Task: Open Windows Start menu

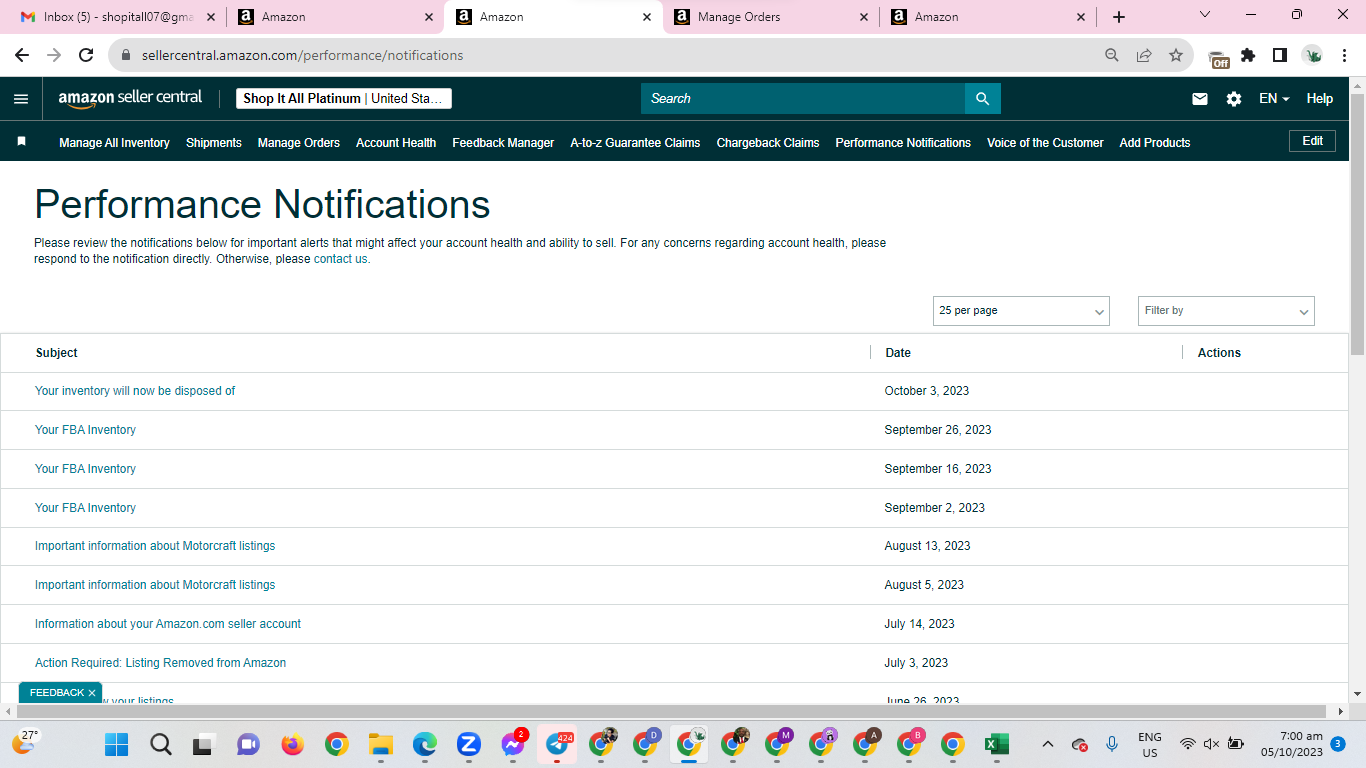Action: (x=117, y=744)
